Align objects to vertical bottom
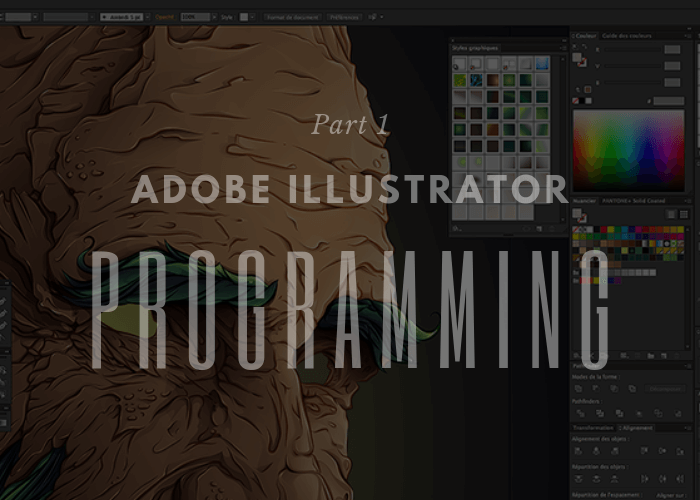The height and width of the screenshot is (500, 700). pos(680,451)
